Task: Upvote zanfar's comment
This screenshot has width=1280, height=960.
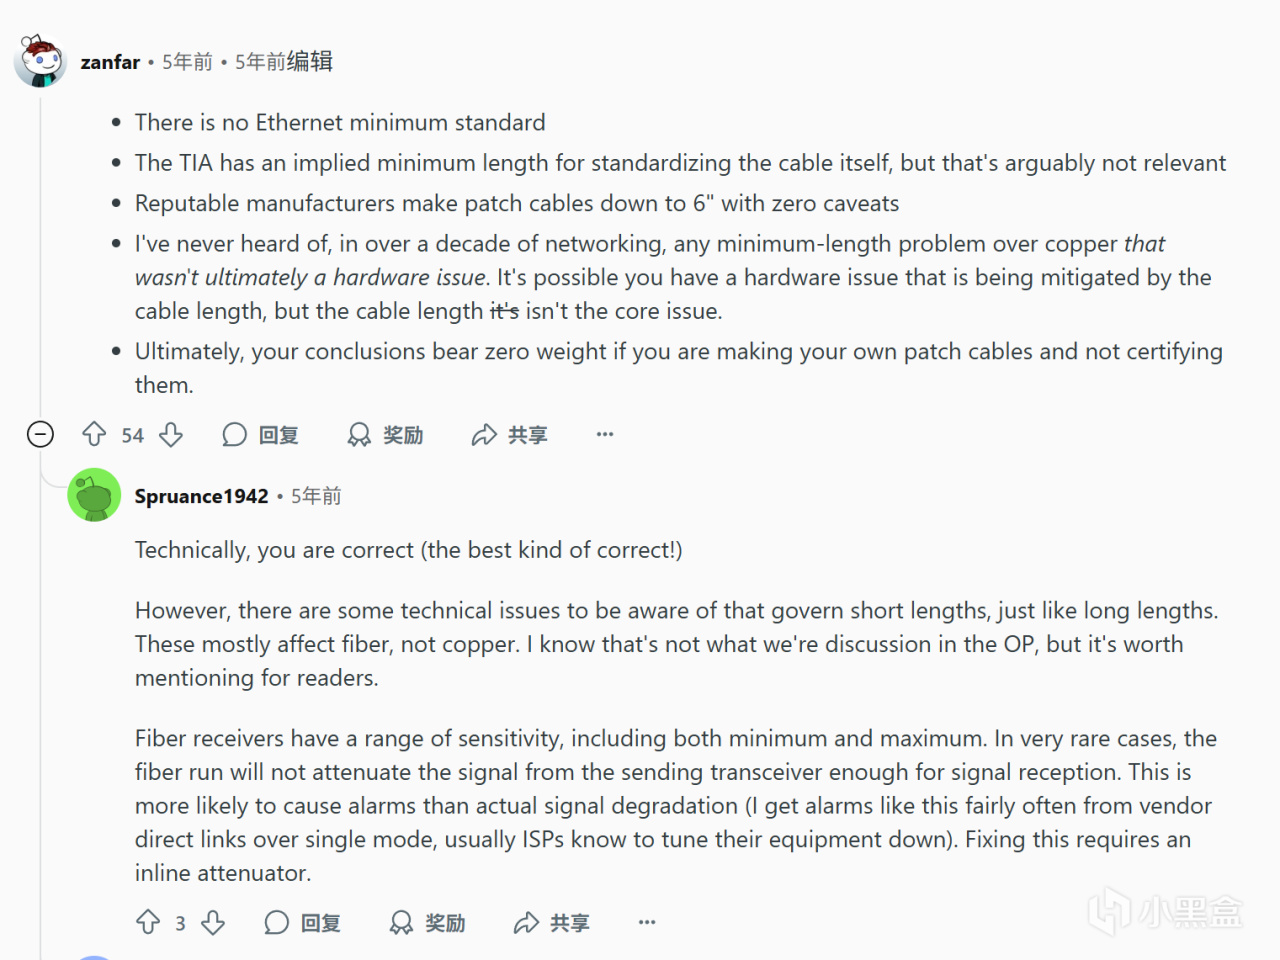Action: [x=94, y=434]
